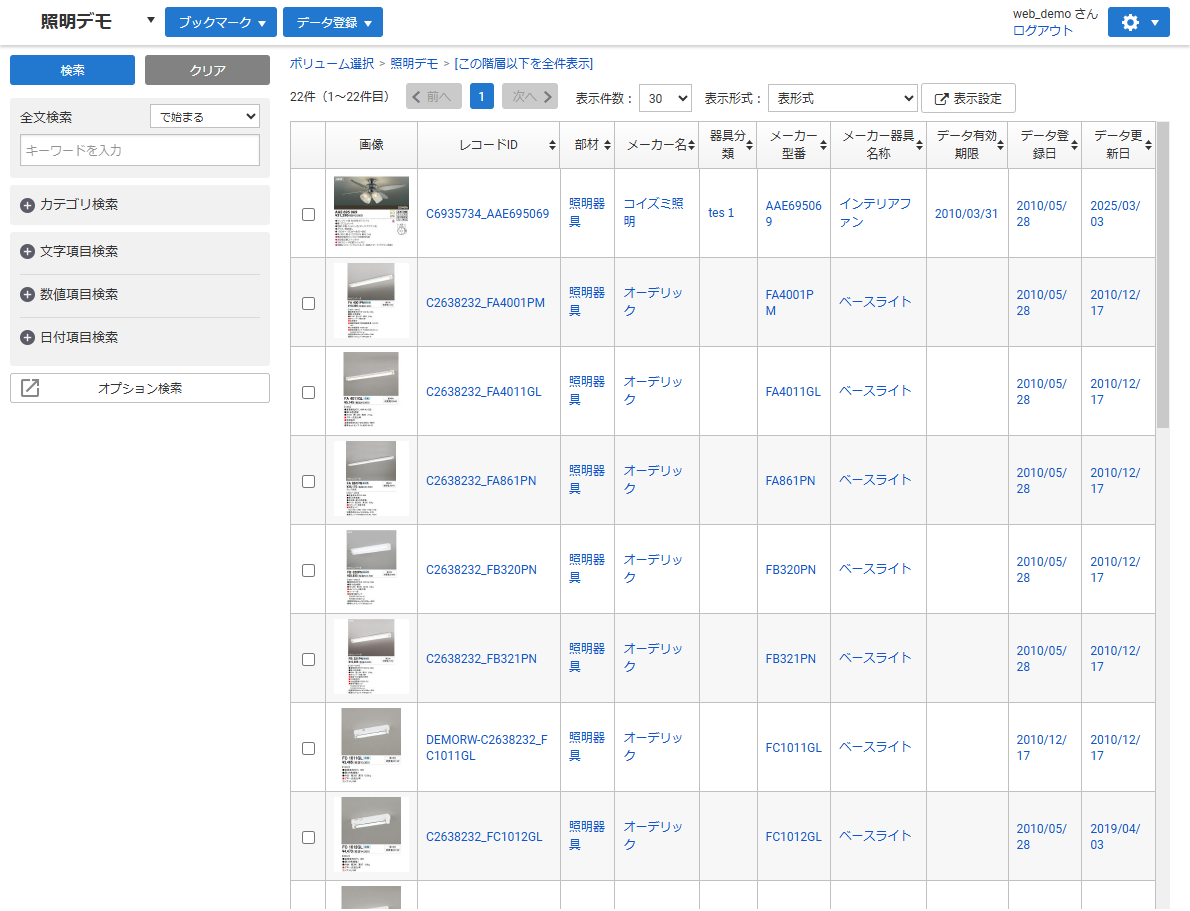
Task: Click [この階層以下を全件表示] breadcrumb
Action: click(524, 64)
